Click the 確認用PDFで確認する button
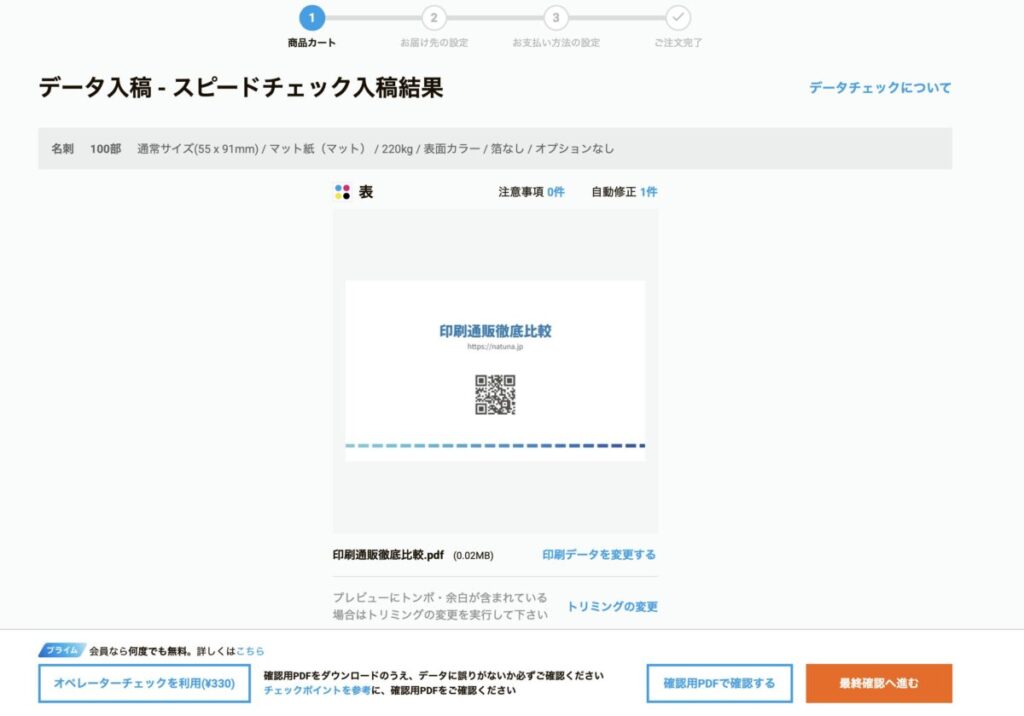The image size is (1024, 716). click(x=719, y=683)
